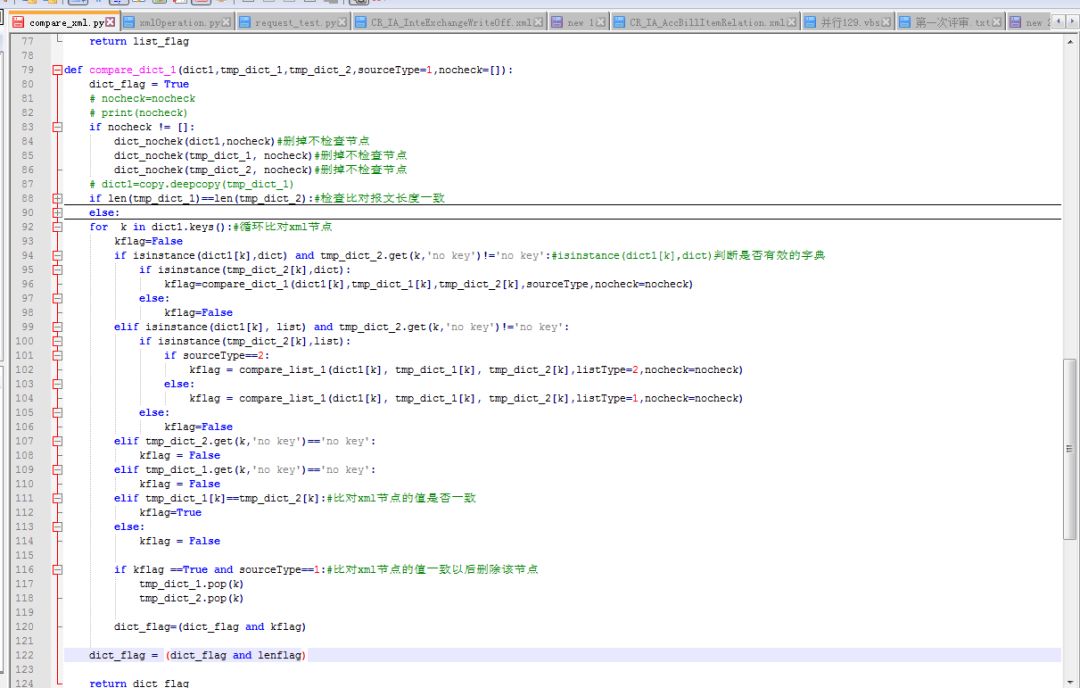
Task: Close the CR_IA_InteExchangeWriteOff.xml tab
Action: (538, 22)
